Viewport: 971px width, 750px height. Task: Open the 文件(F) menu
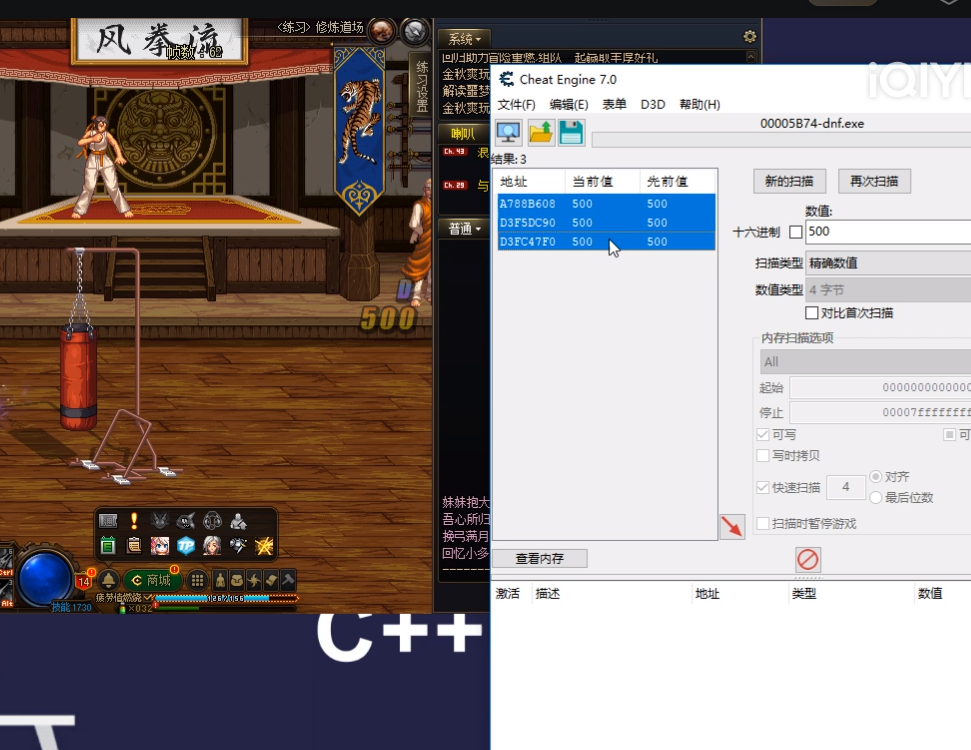point(516,105)
